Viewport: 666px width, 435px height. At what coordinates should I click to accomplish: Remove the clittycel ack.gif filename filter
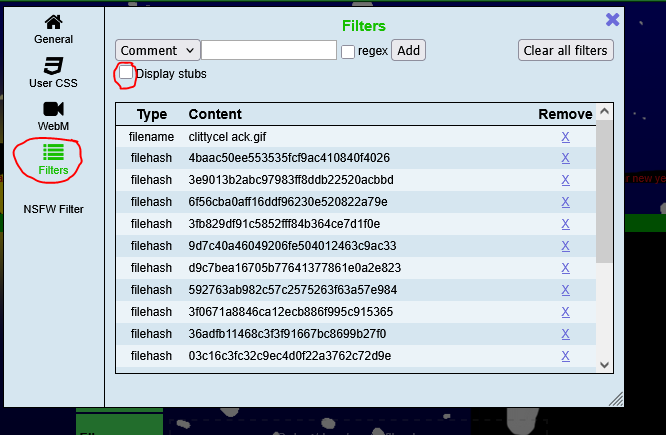pos(565,136)
